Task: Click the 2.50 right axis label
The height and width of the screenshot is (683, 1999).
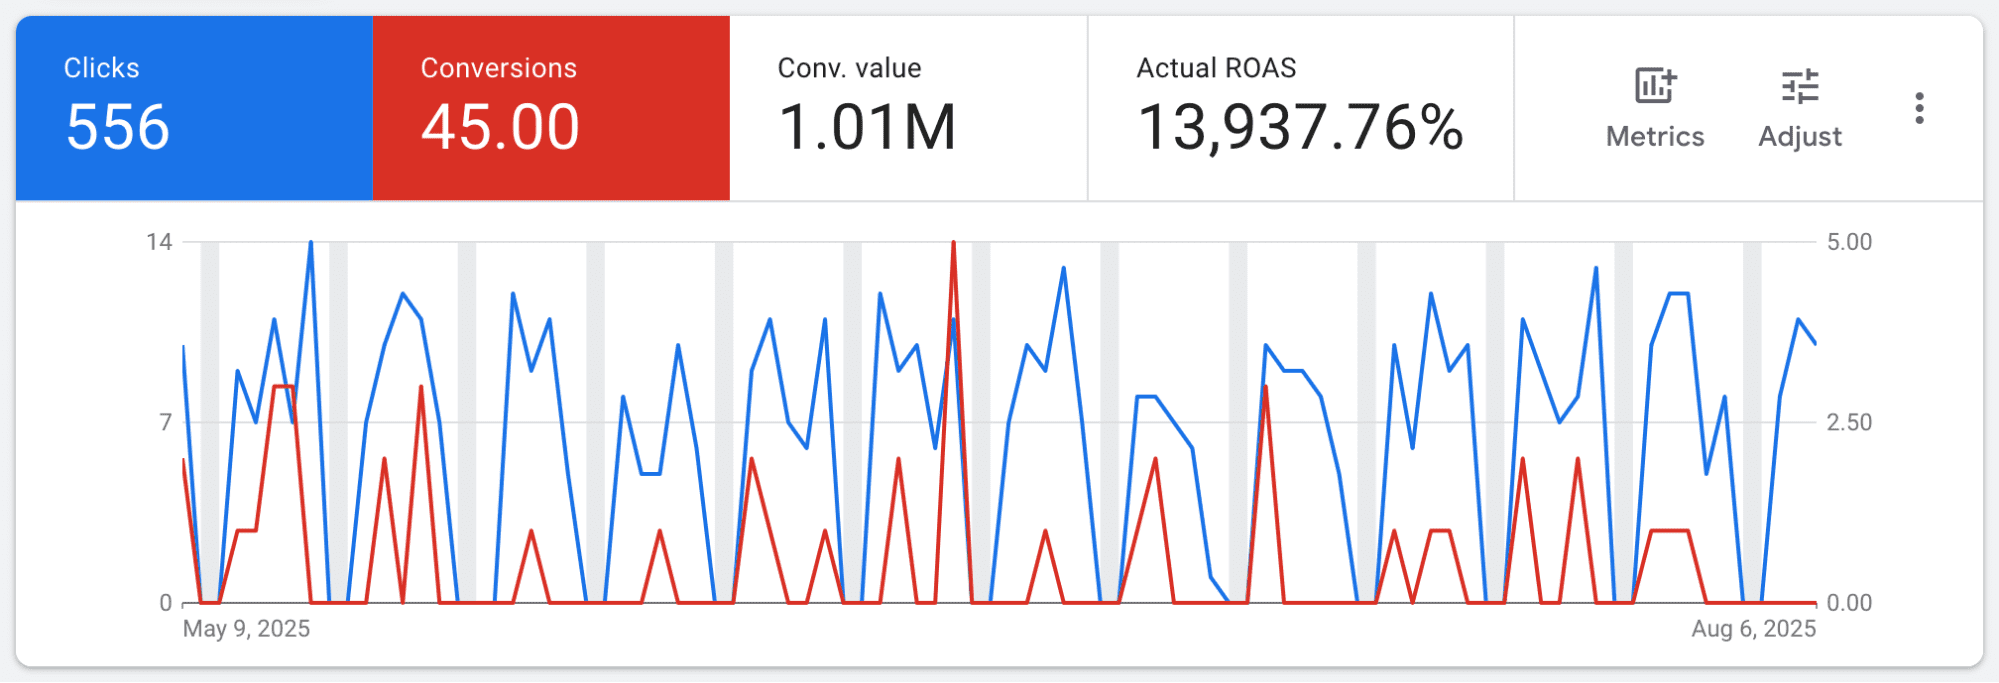Action: [x=1849, y=423]
